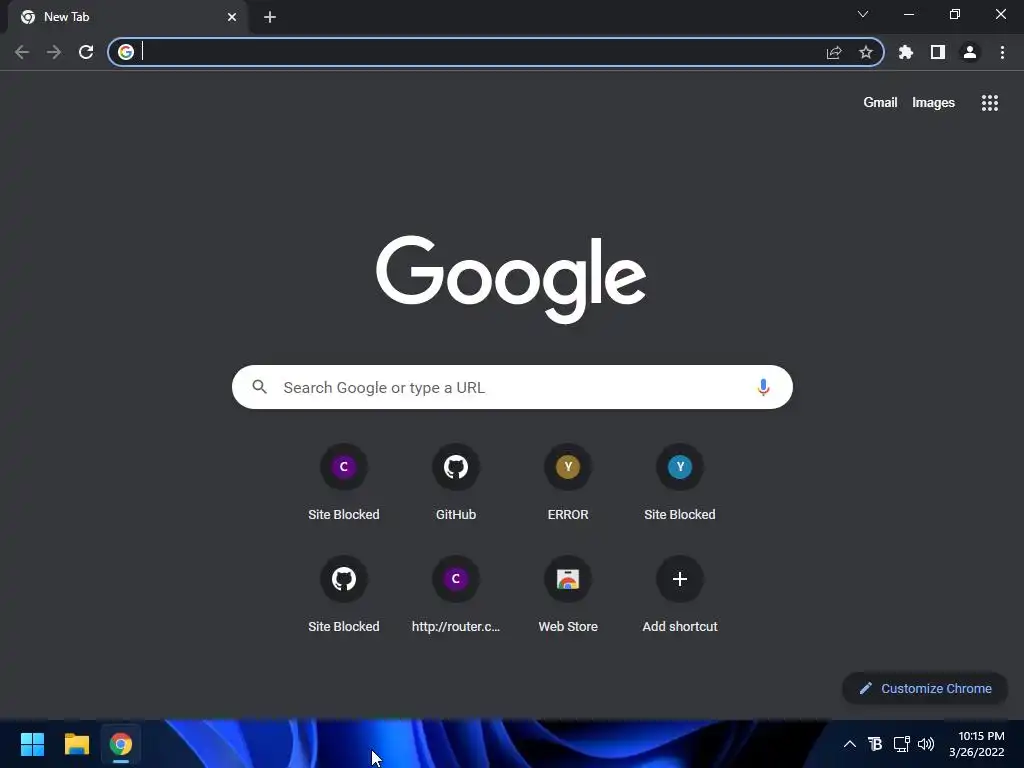Open a new tab with plus button

270,17
